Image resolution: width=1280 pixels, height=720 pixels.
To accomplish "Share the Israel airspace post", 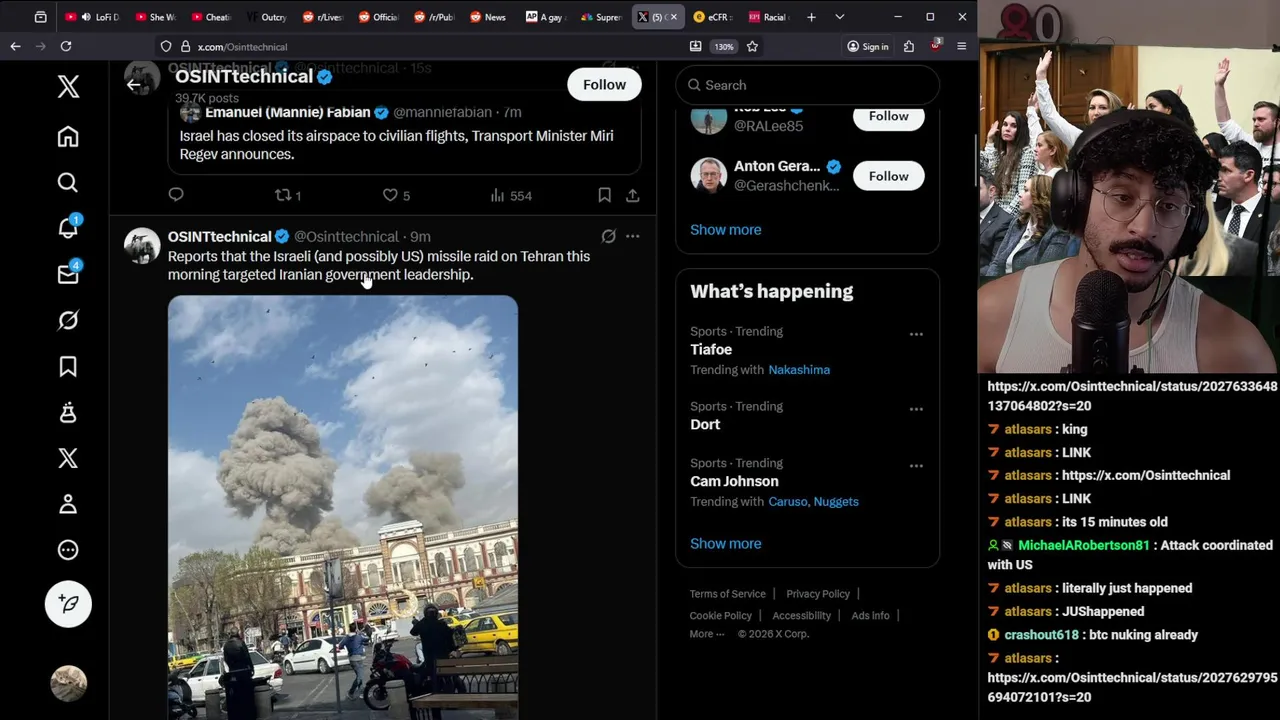I will pyautogui.click(x=632, y=195).
